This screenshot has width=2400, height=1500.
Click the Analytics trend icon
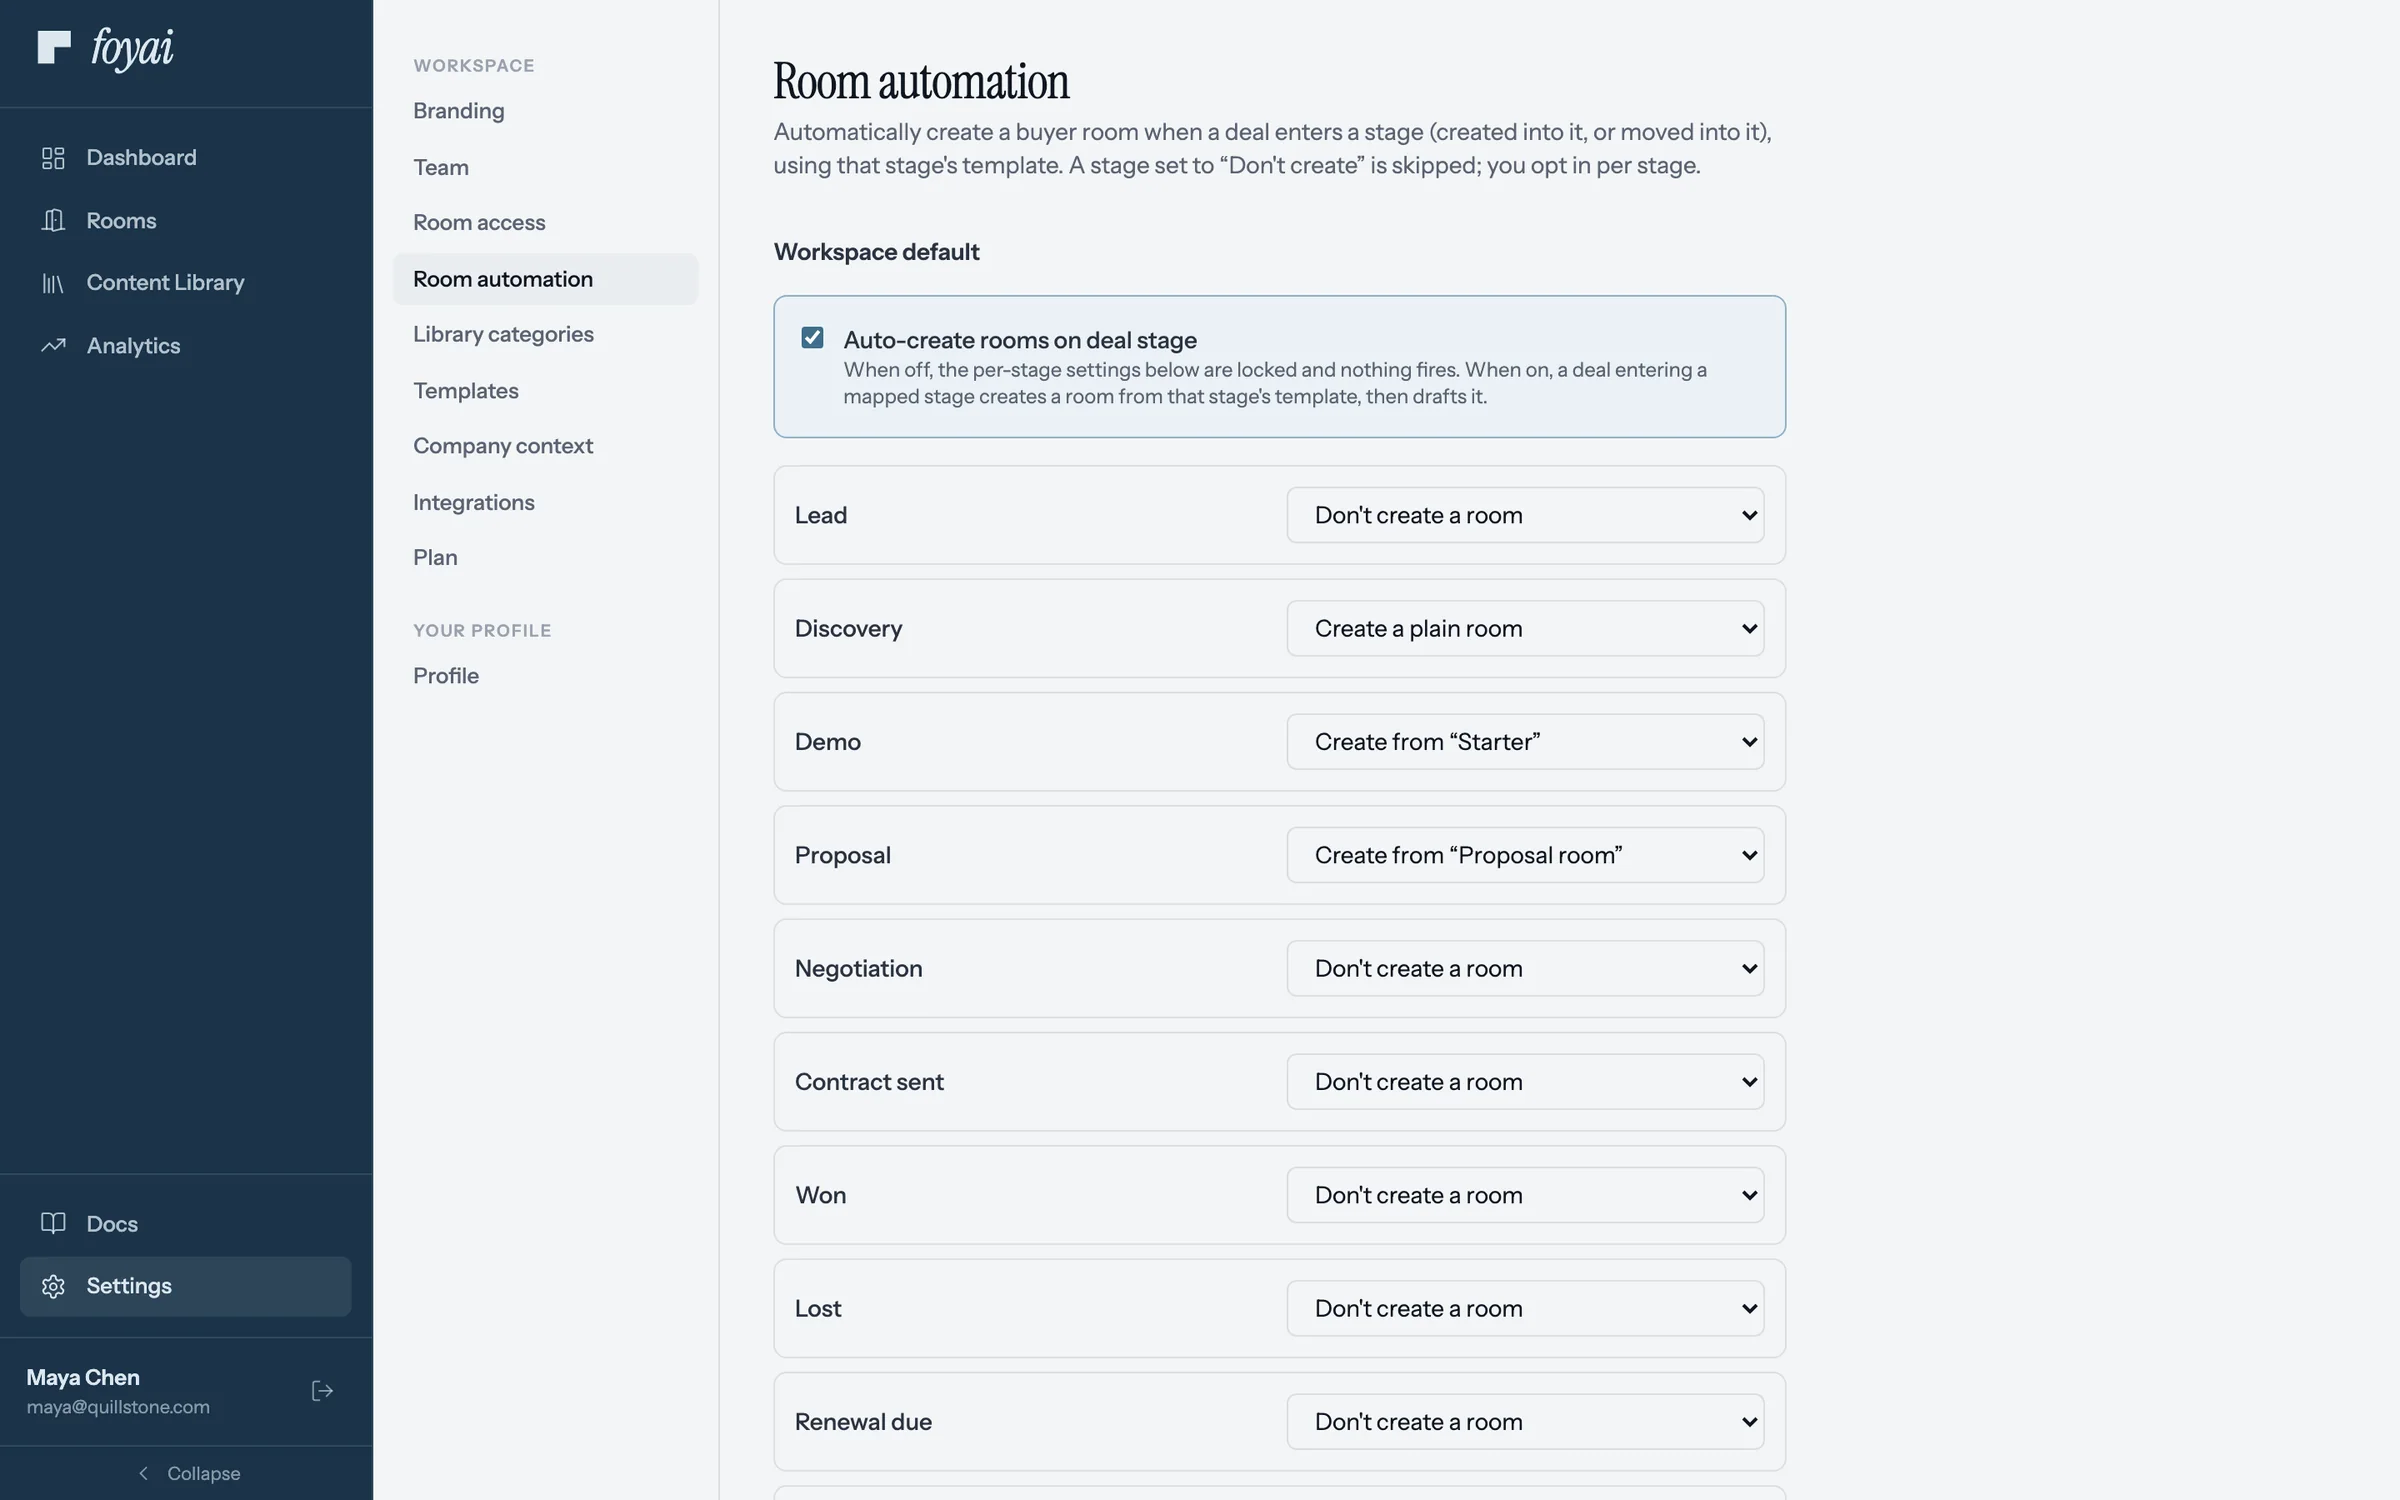(53, 346)
